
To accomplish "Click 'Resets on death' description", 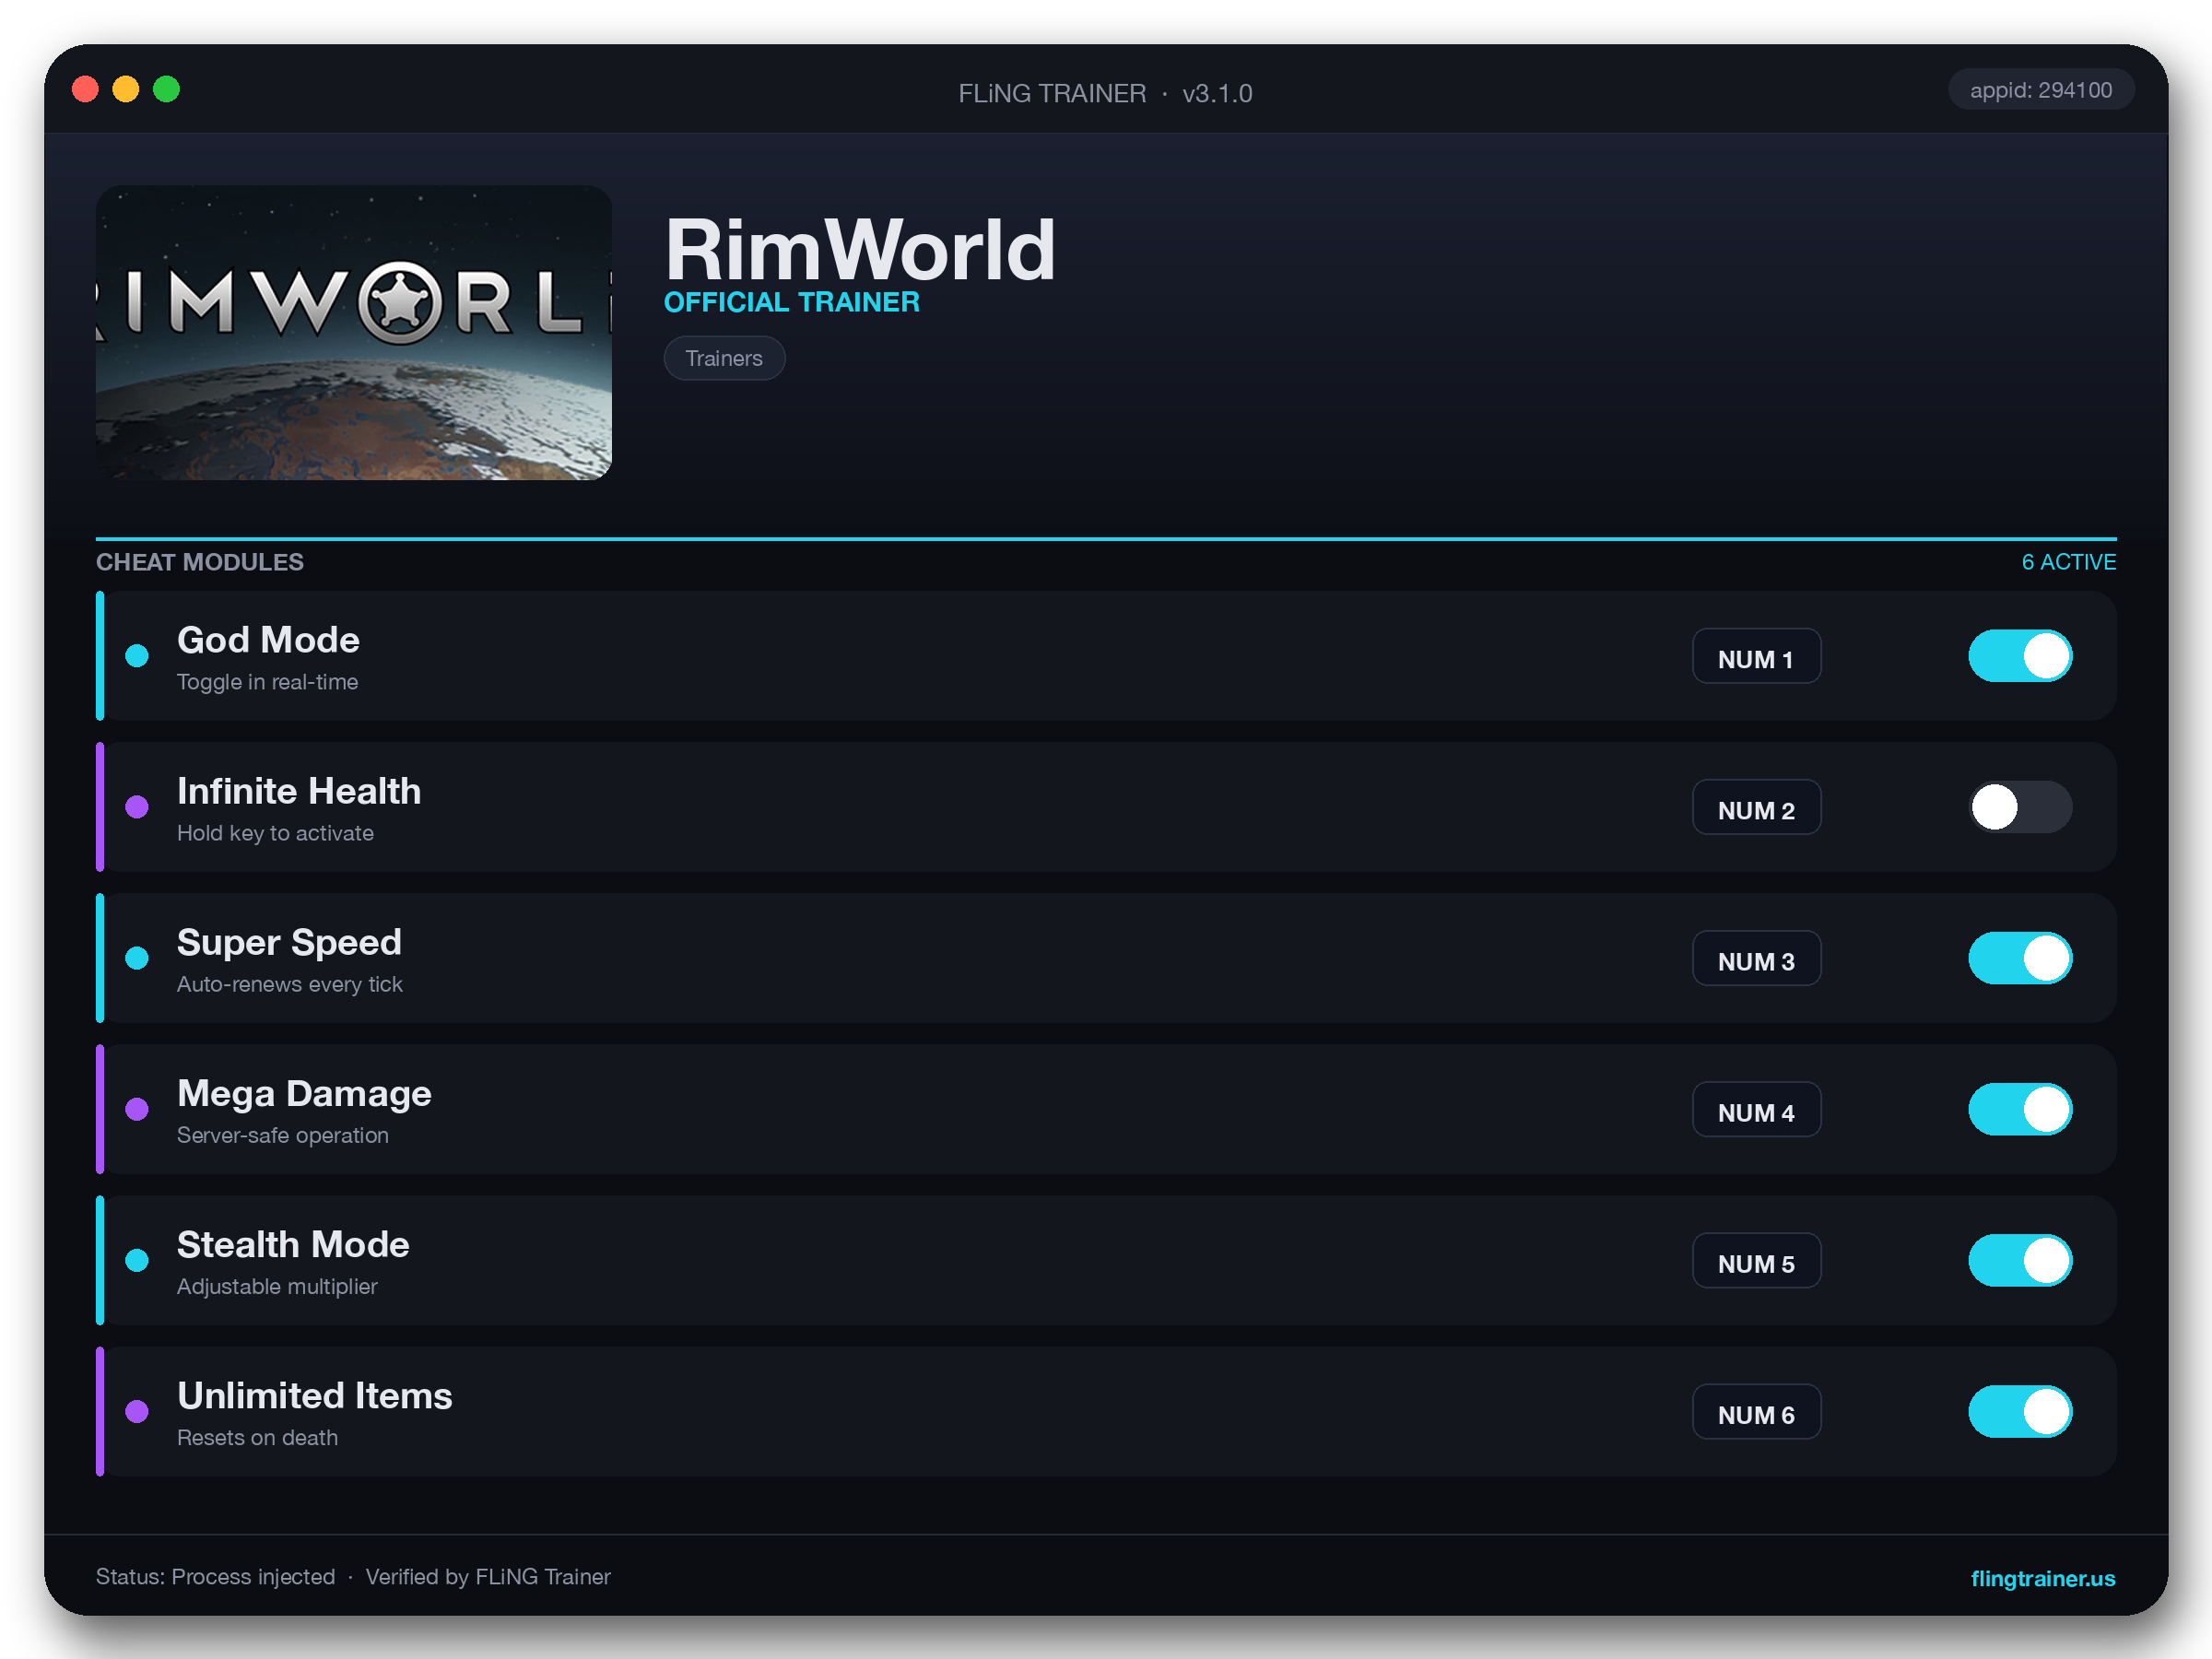I will pyautogui.click(x=257, y=1437).
